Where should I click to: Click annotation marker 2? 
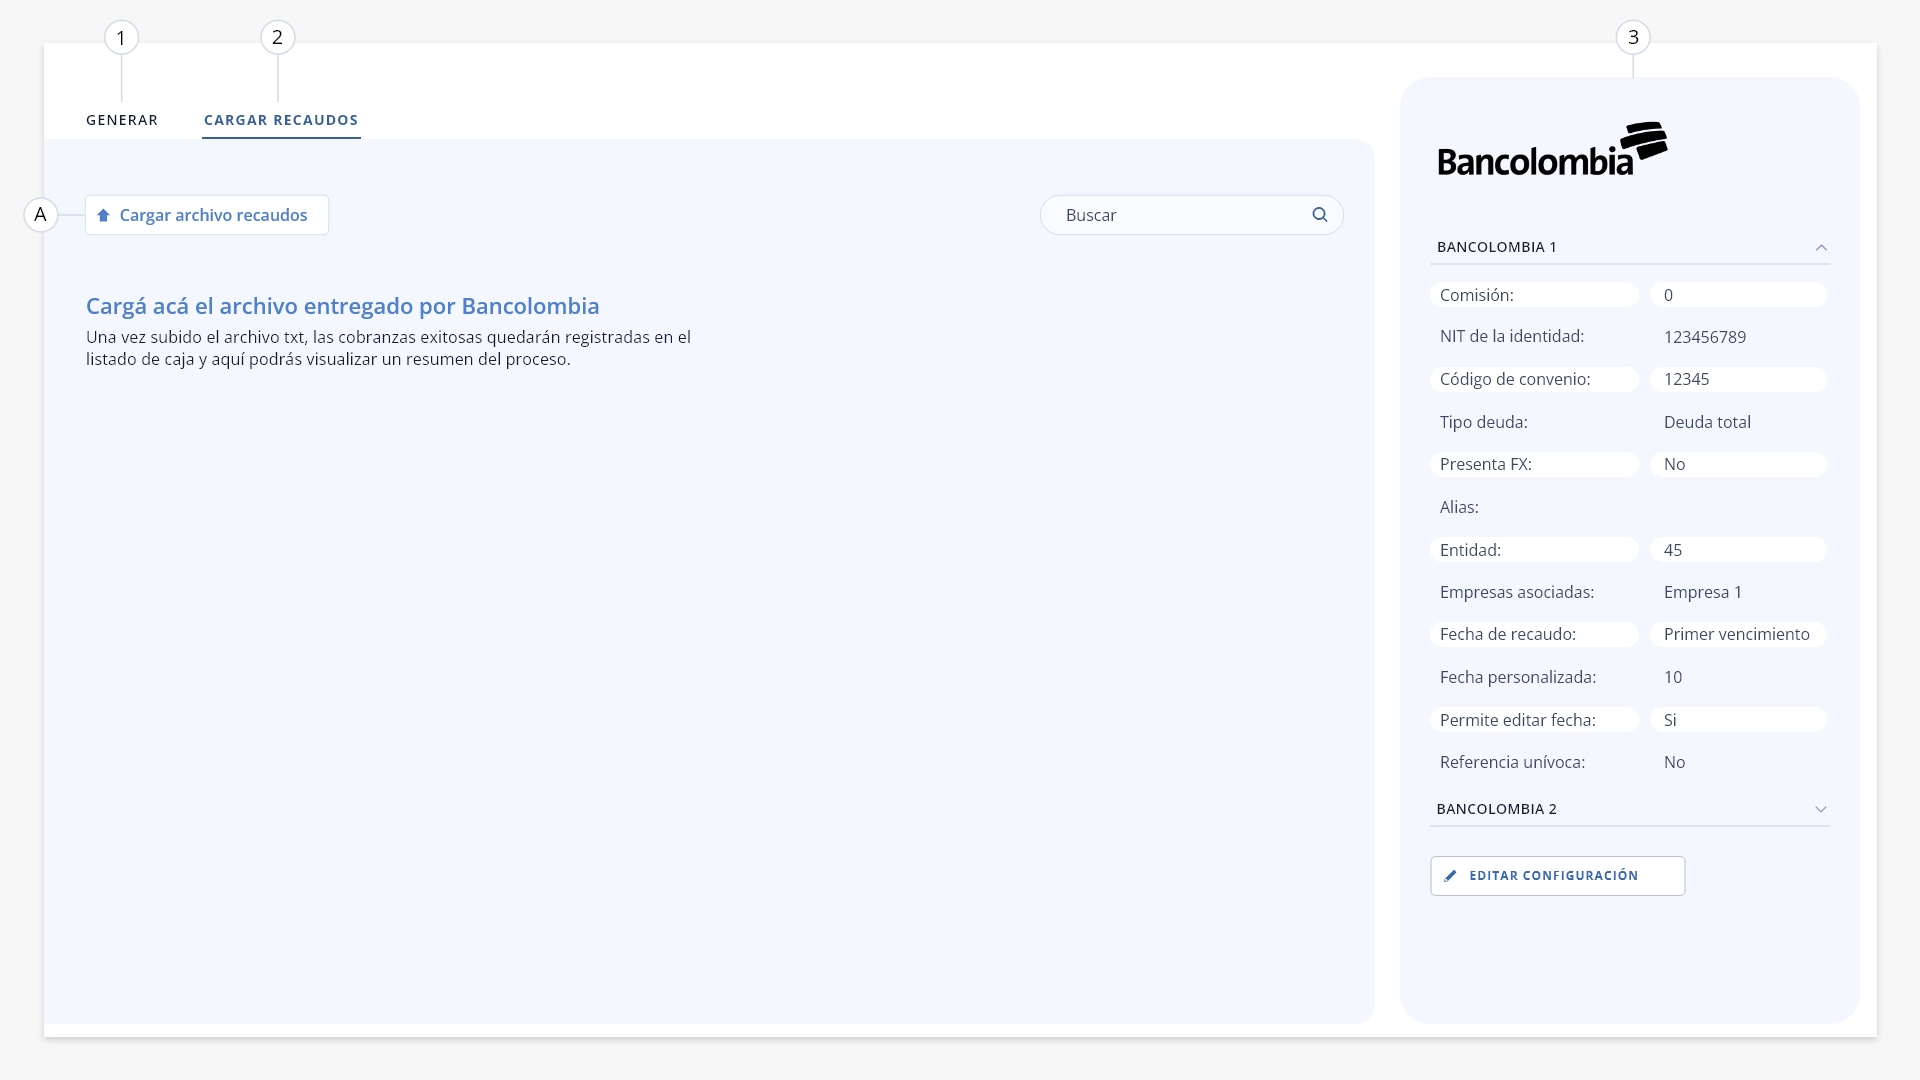[277, 38]
